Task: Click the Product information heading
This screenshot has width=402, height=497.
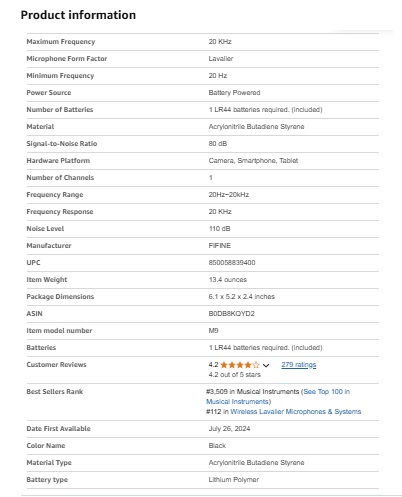Action: [78, 15]
